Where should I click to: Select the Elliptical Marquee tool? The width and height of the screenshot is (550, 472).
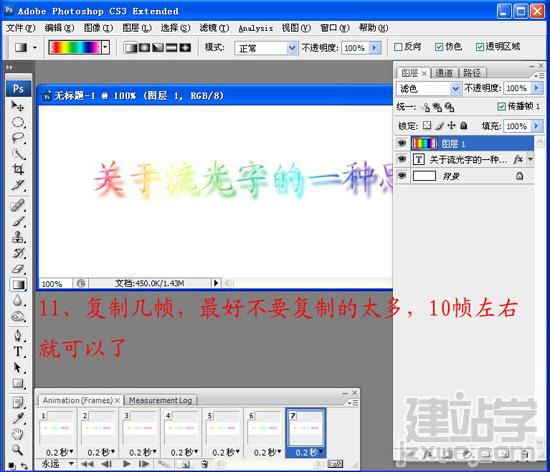[18, 122]
